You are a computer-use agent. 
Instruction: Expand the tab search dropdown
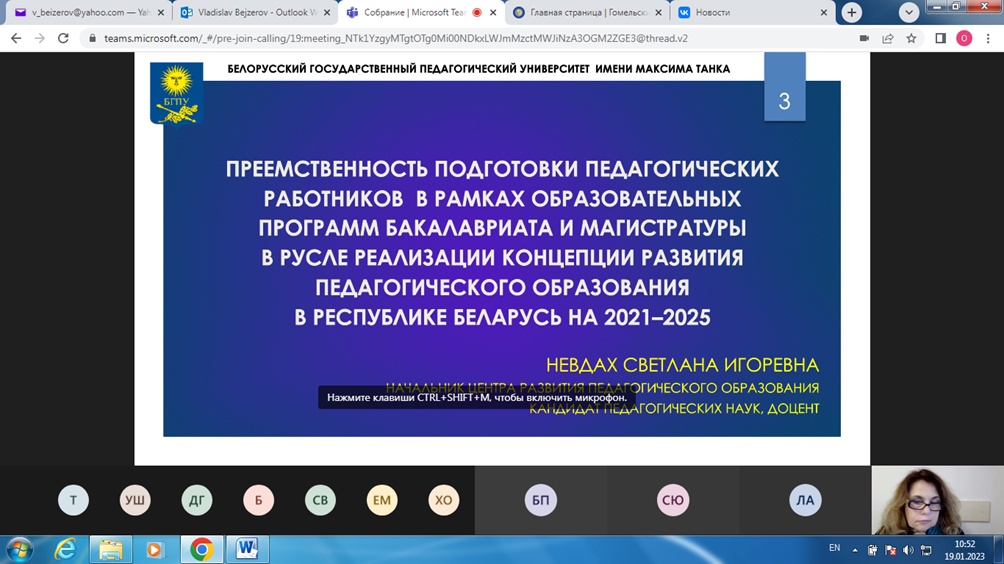[908, 12]
